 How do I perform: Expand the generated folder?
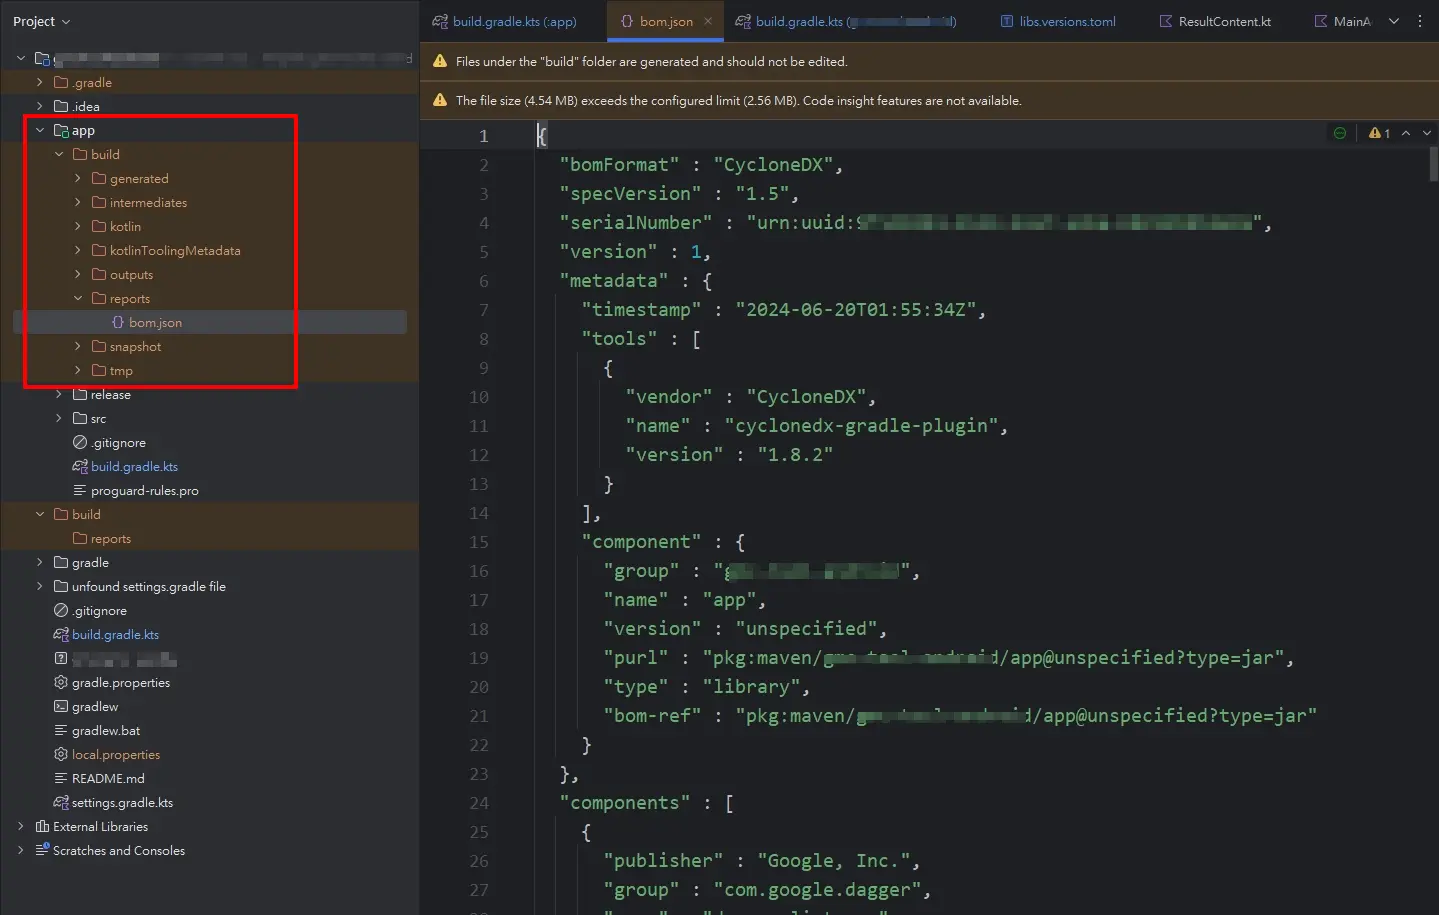[x=78, y=178]
